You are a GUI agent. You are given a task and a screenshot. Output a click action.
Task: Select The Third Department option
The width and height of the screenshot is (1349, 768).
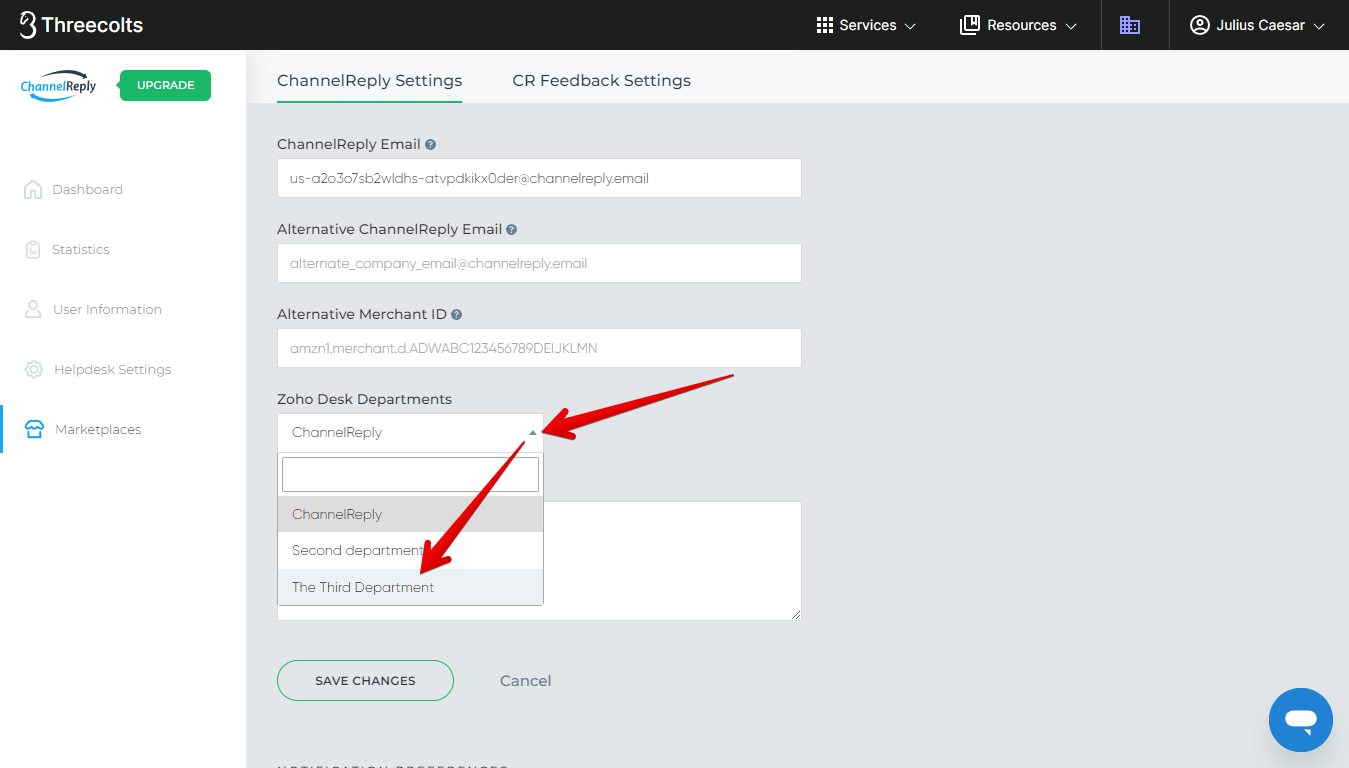(410, 587)
